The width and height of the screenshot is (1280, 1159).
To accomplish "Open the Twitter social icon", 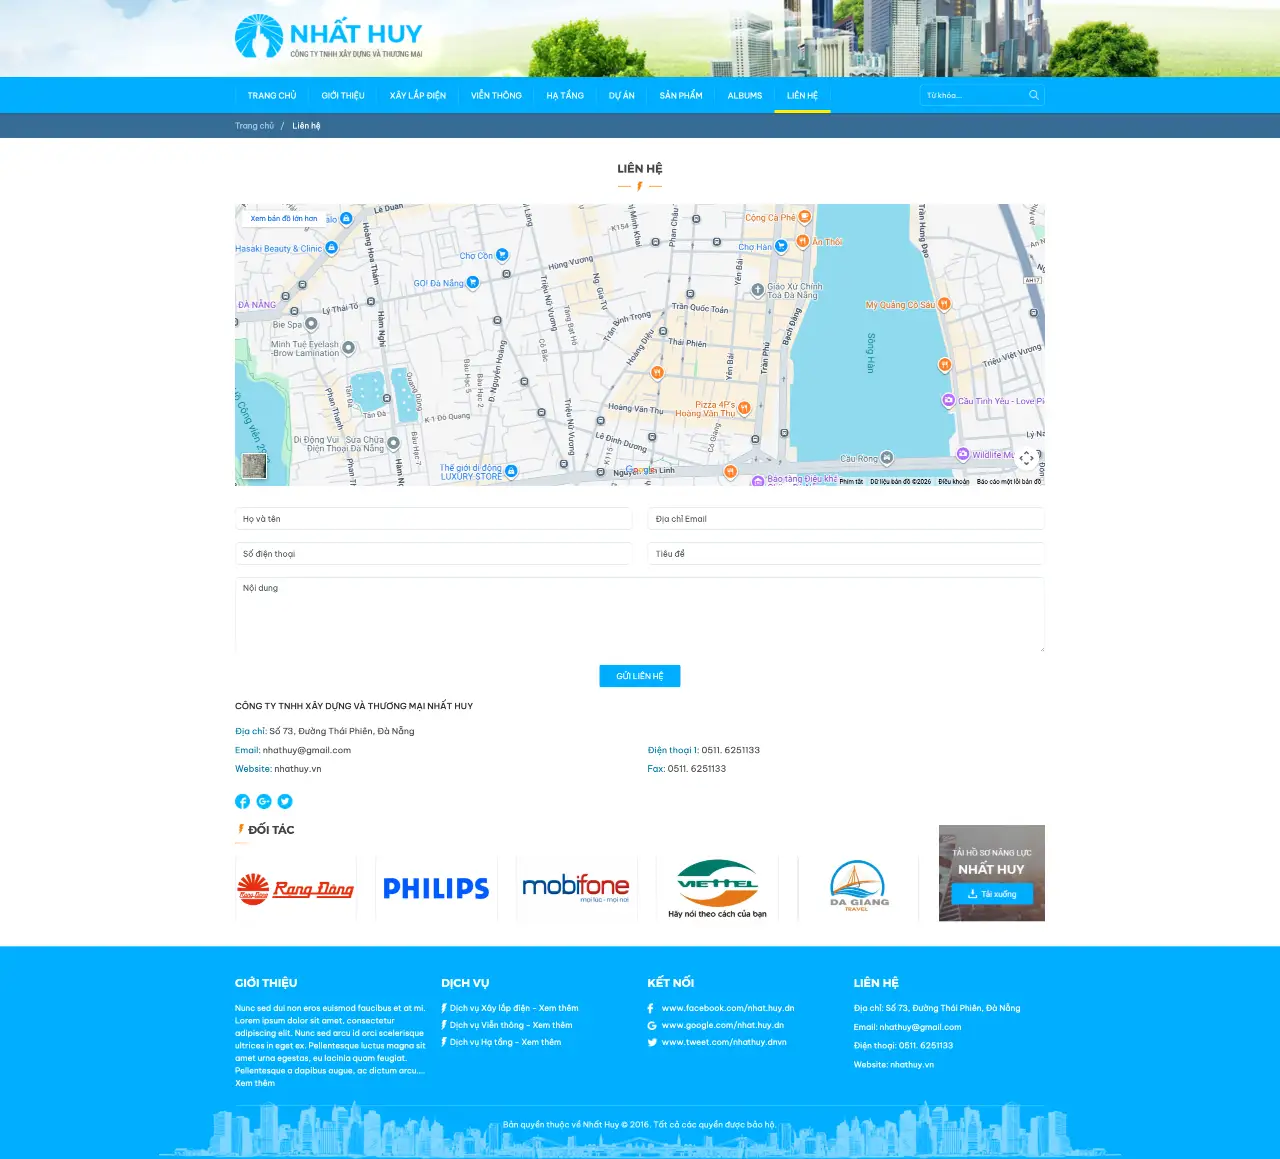I will [x=285, y=801].
